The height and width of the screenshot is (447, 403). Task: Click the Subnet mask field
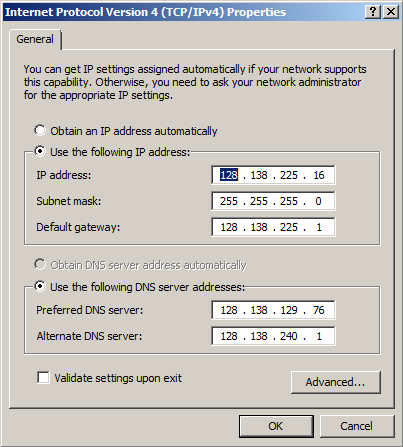coord(273,201)
